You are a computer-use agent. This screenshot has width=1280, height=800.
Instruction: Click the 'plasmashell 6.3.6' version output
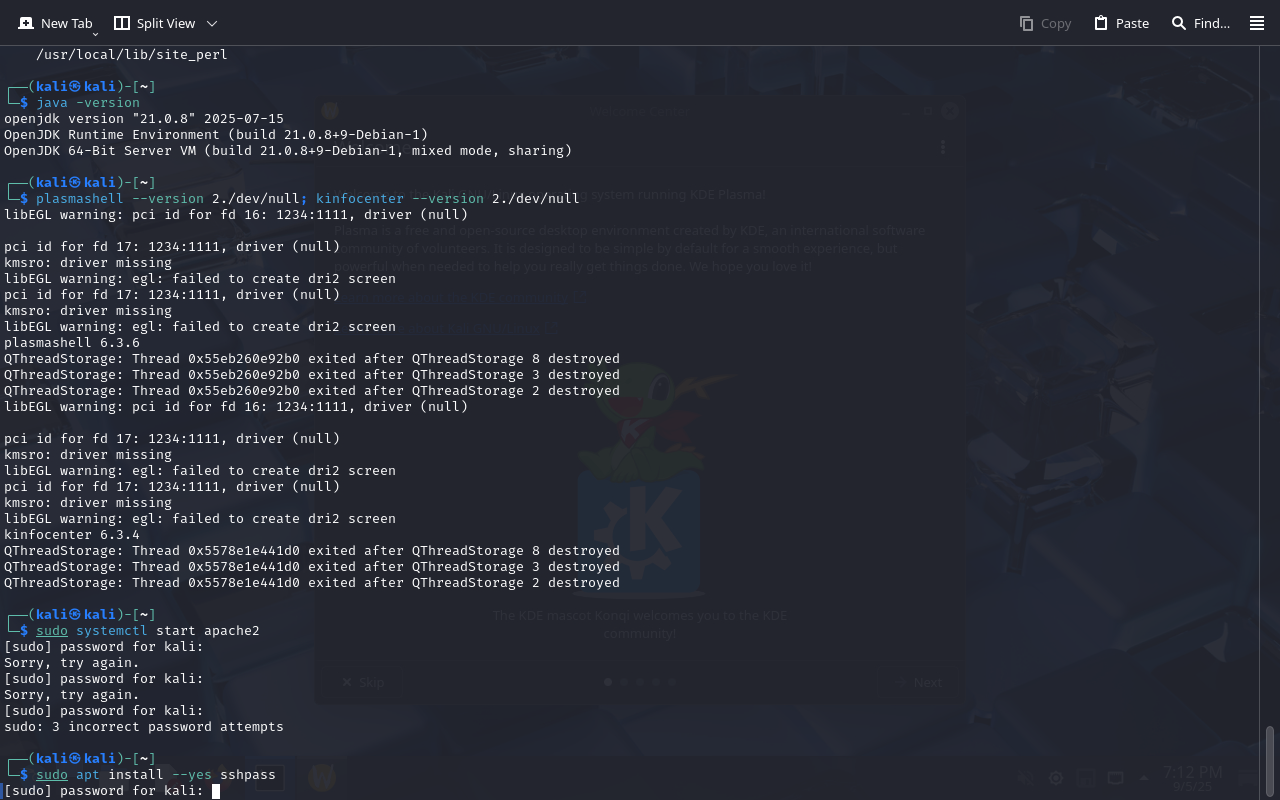click(72, 343)
